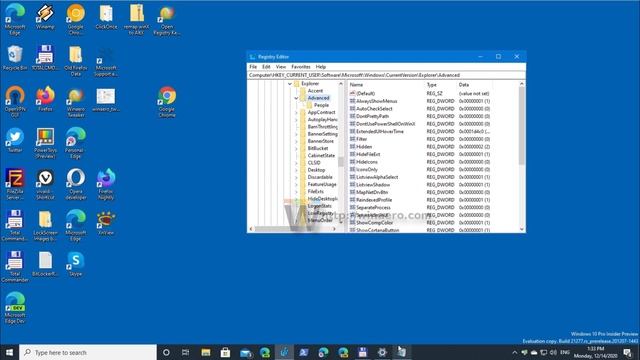Open the File menu in Registry Editor
The height and width of the screenshot is (360, 640).
(253, 67)
